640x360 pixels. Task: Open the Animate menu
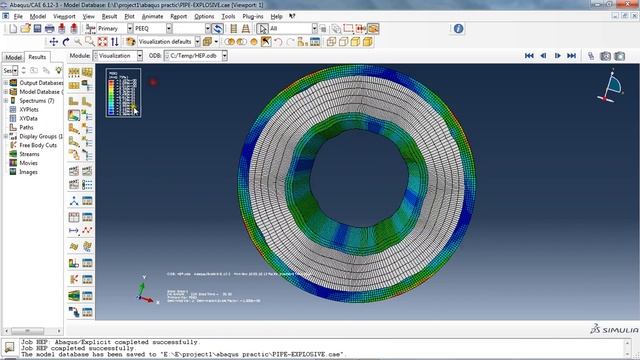152,16
